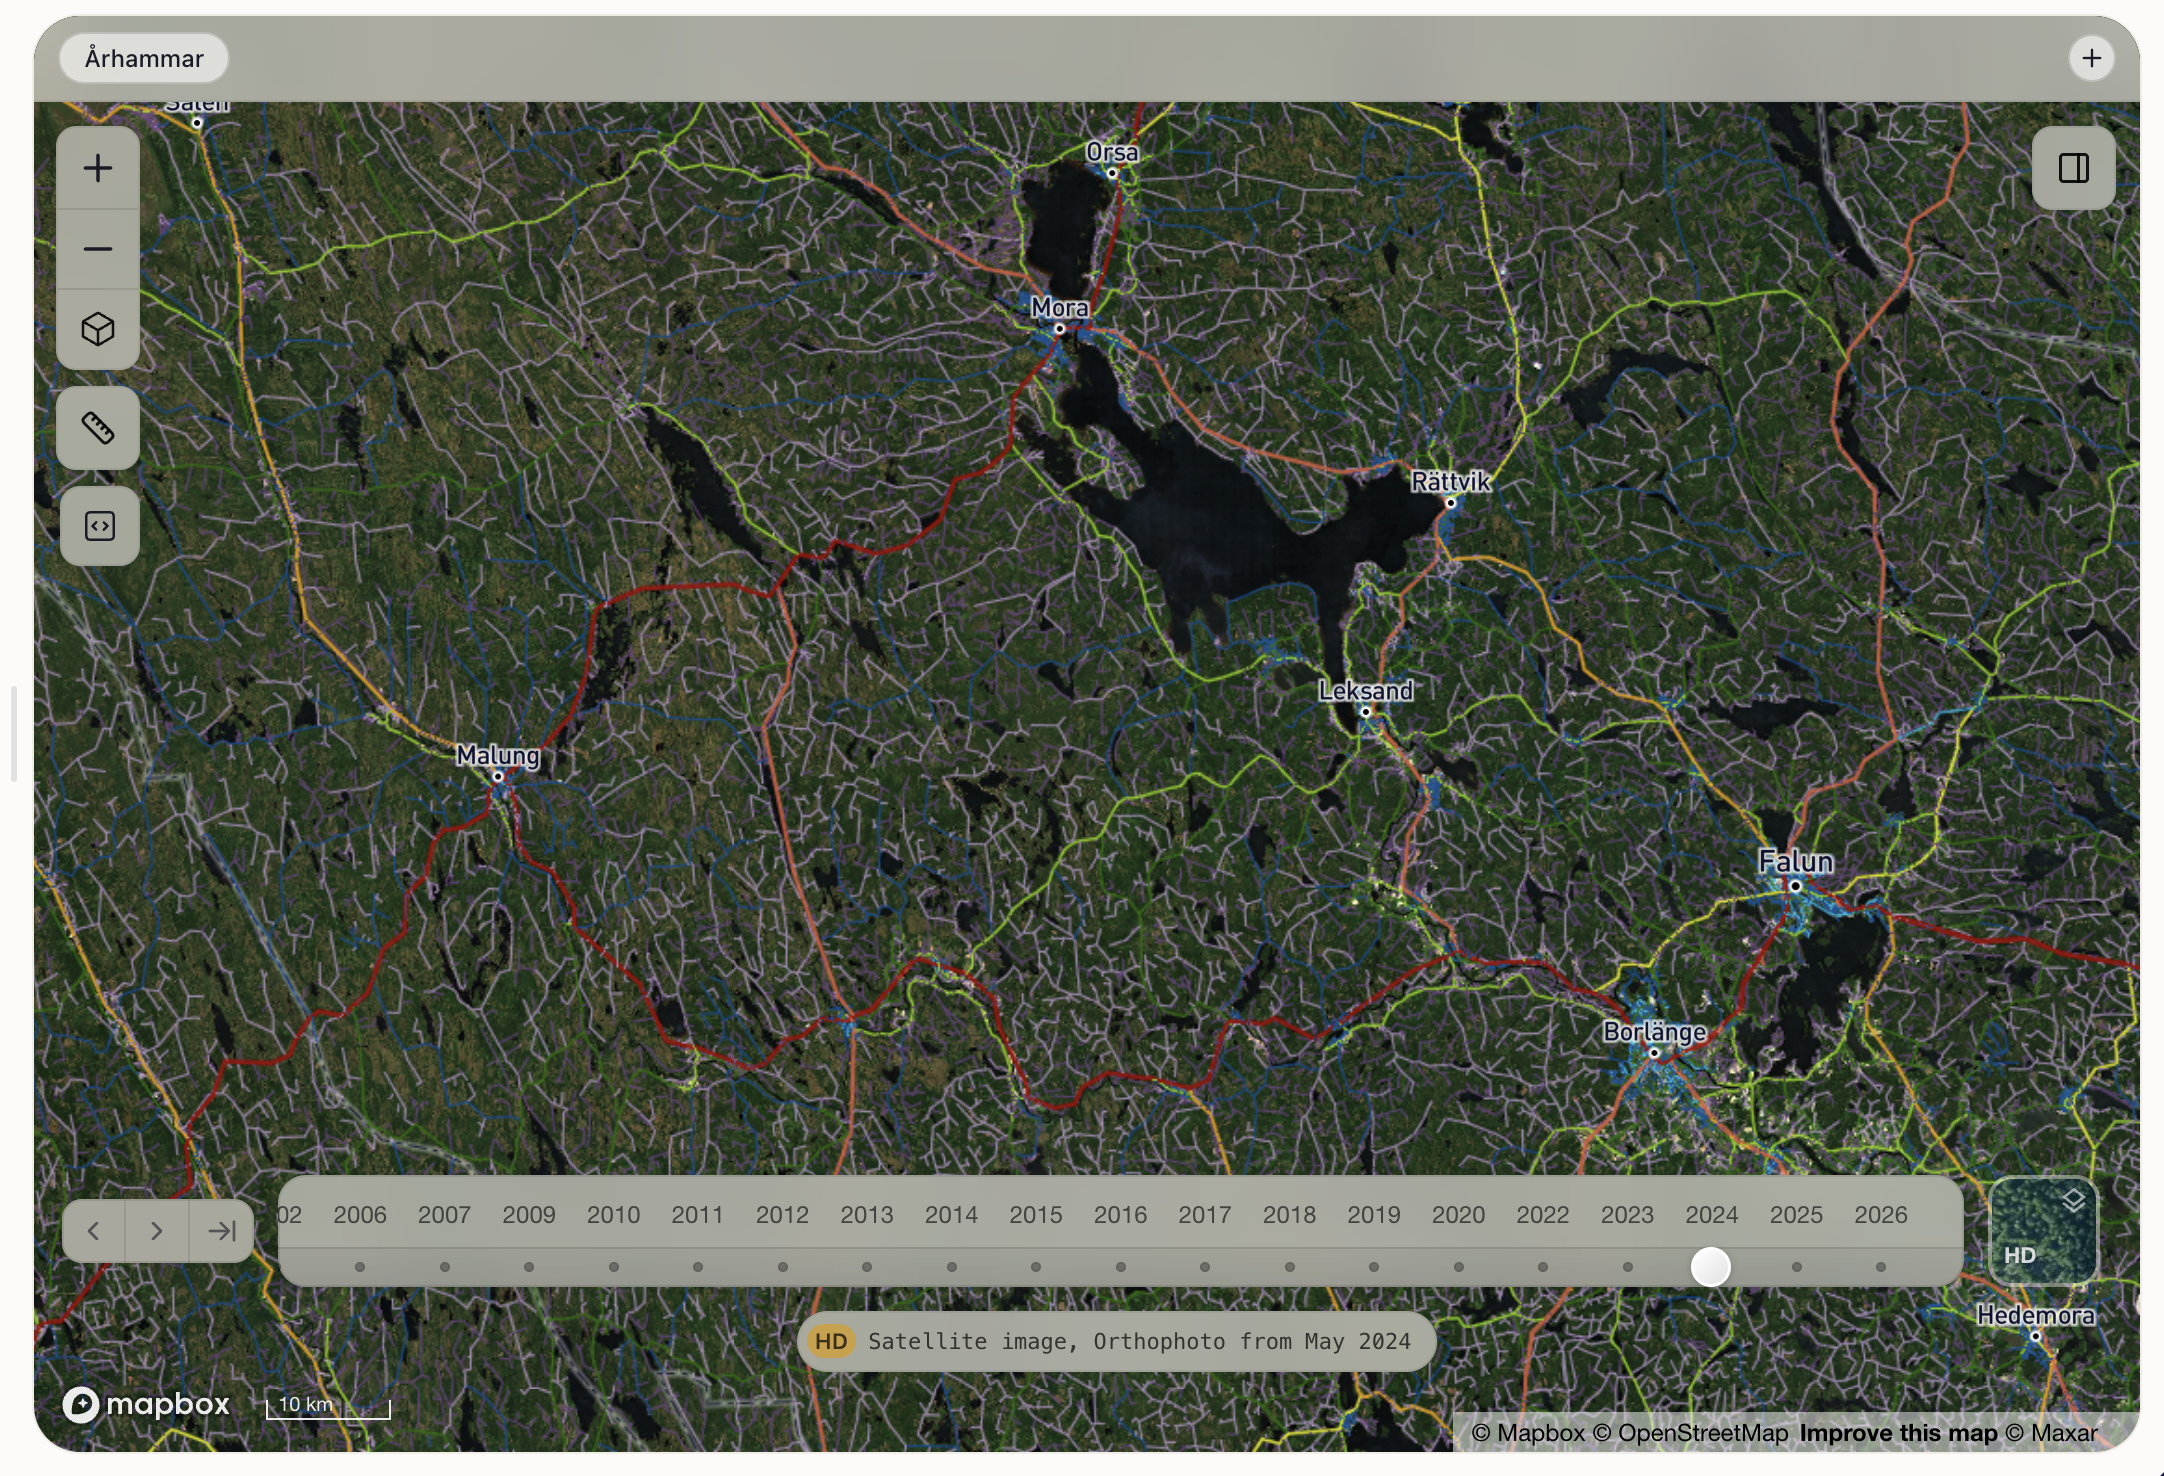Image resolution: width=2164 pixels, height=1476 pixels.
Task: Select year 2011 on the timeline
Action: click(x=697, y=1215)
